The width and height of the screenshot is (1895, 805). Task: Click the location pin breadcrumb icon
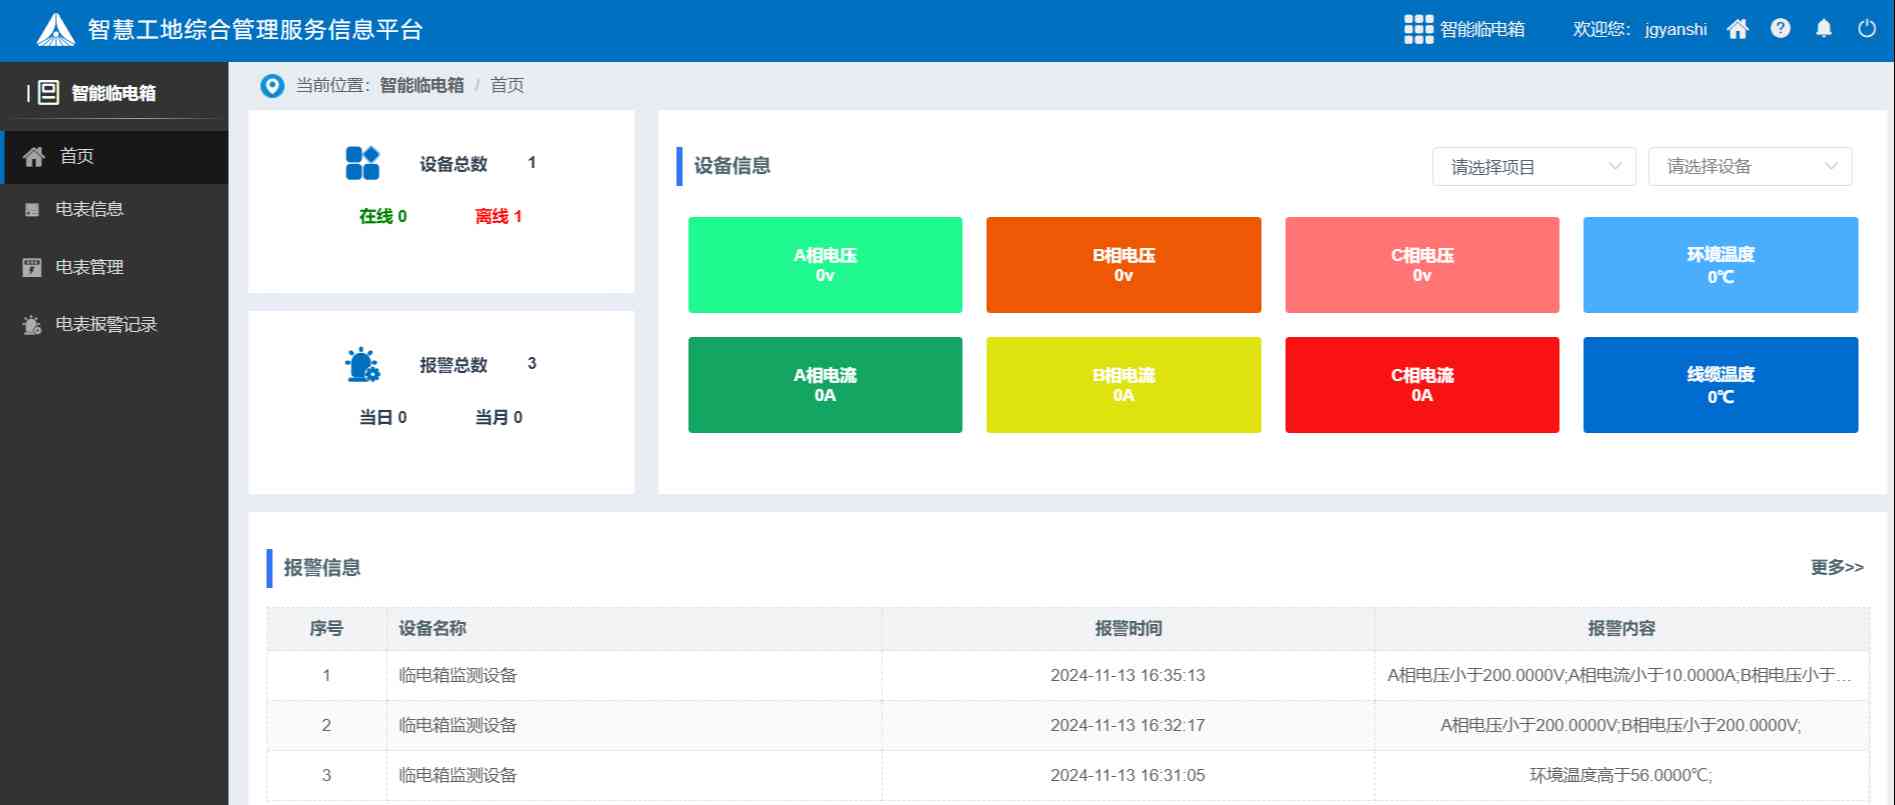coord(272,86)
